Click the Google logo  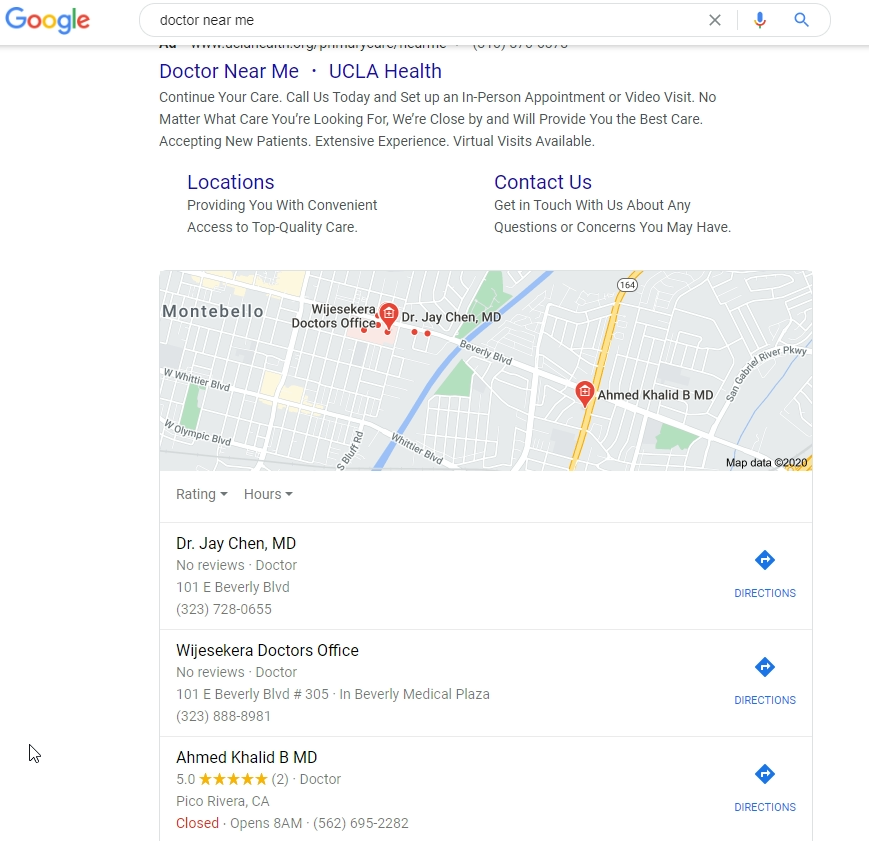pyautogui.click(x=47, y=20)
